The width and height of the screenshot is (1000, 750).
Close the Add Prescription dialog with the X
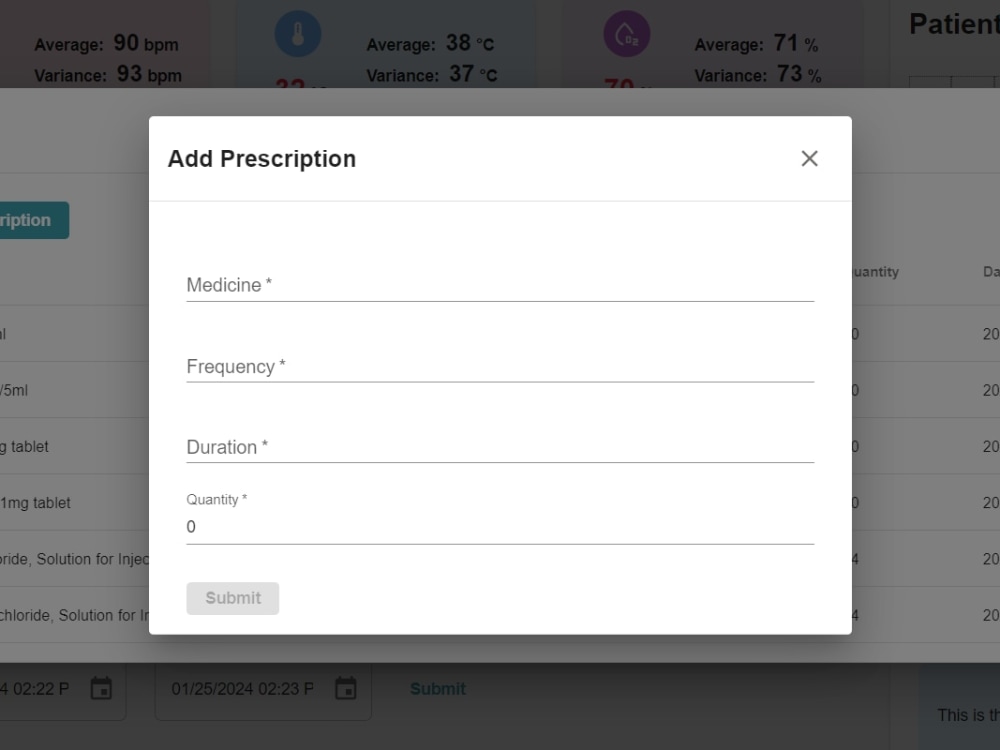click(809, 158)
